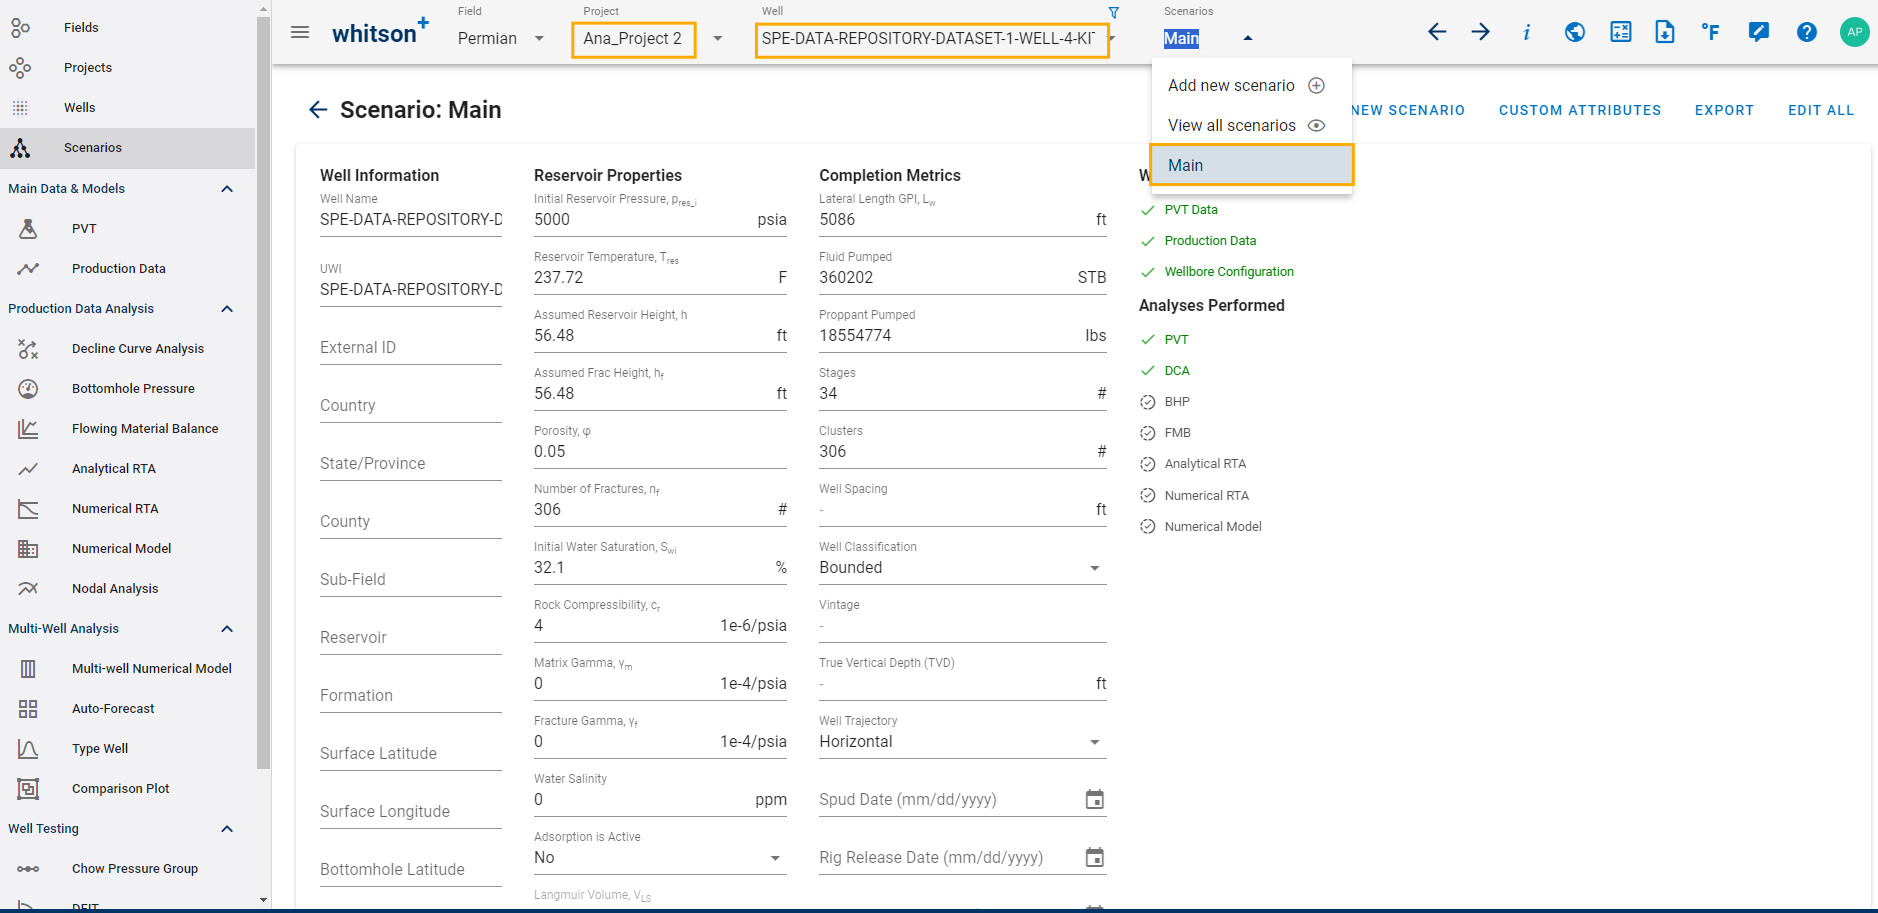This screenshot has width=1878, height=913.
Task: Open the Well Classification dropdown
Action: pyautogui.click(x=1094, y=568)
